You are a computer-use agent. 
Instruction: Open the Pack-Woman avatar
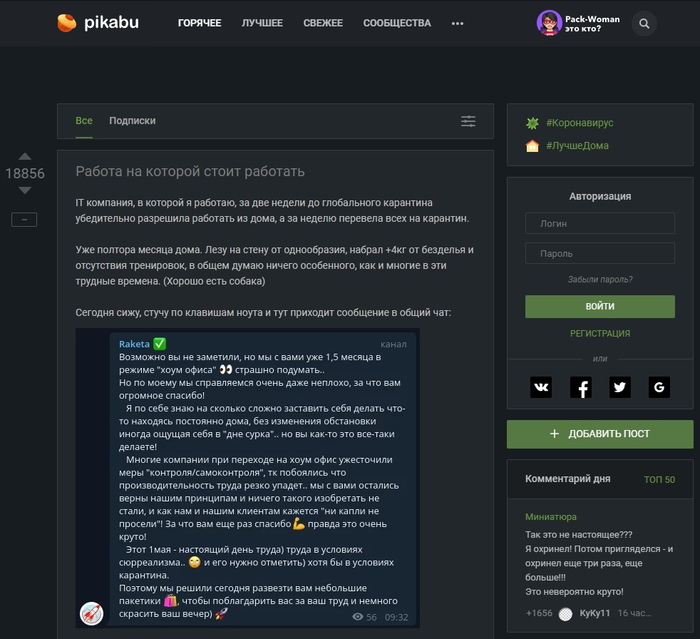click(x=549, y=23)
